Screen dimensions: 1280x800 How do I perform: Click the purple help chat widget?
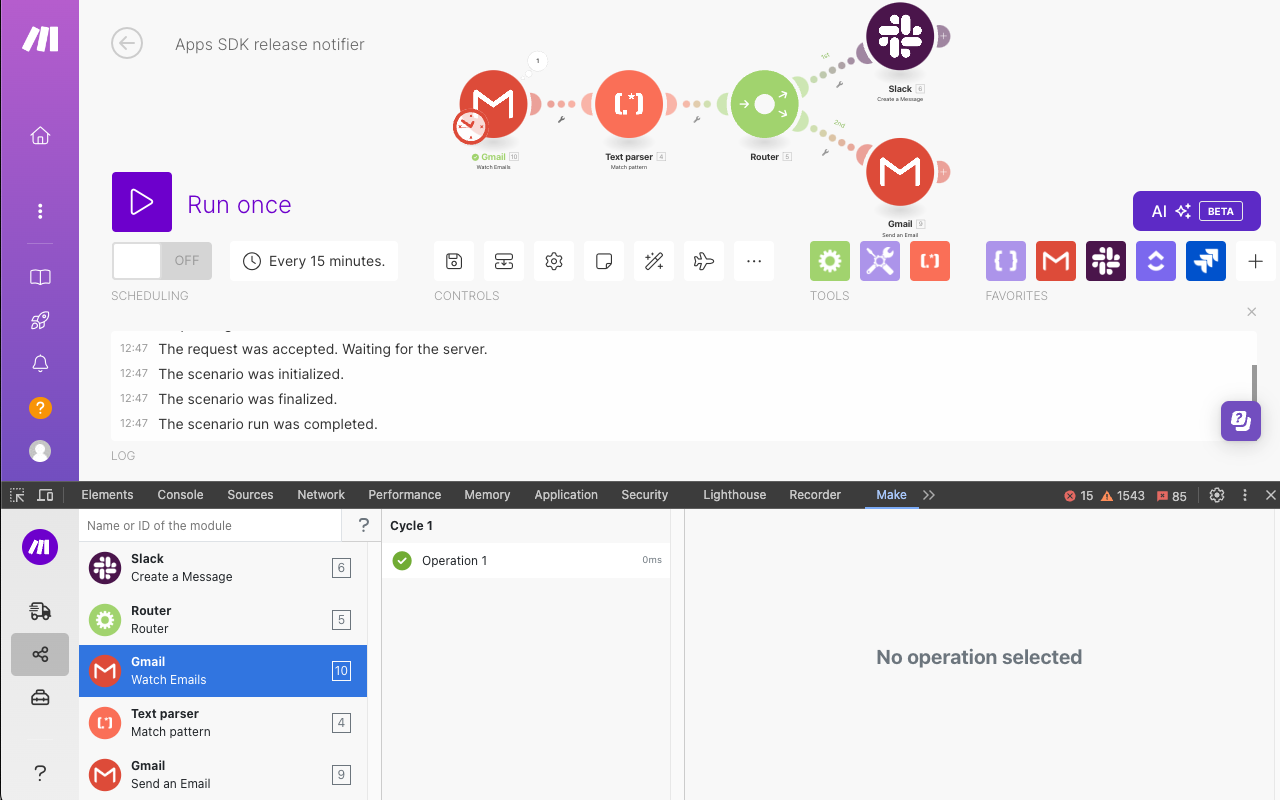click(x=1241, y=421)
